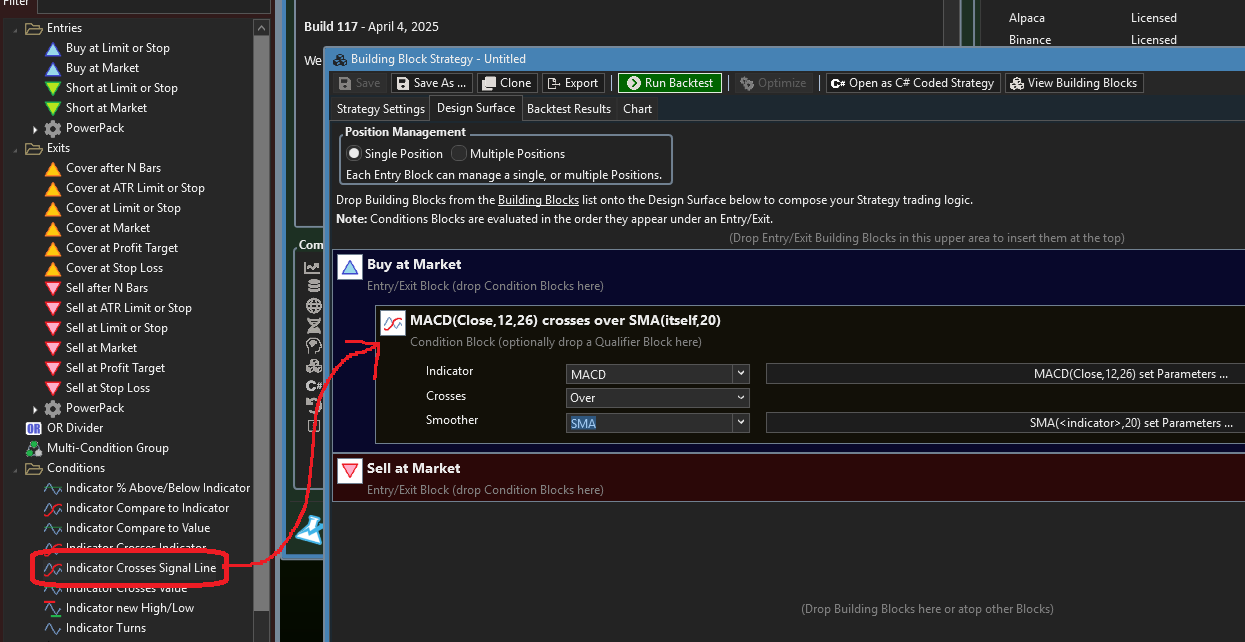
Task: Click the Buy at Market triangle icon in Entries list
Action: (x=53, y=68)
